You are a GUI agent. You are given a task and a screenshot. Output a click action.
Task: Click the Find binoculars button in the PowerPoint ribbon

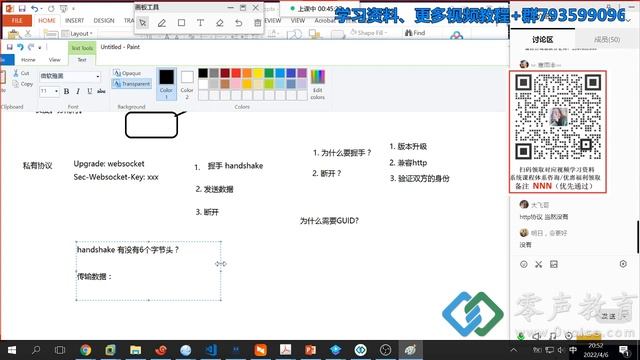(x=415, y=33)
